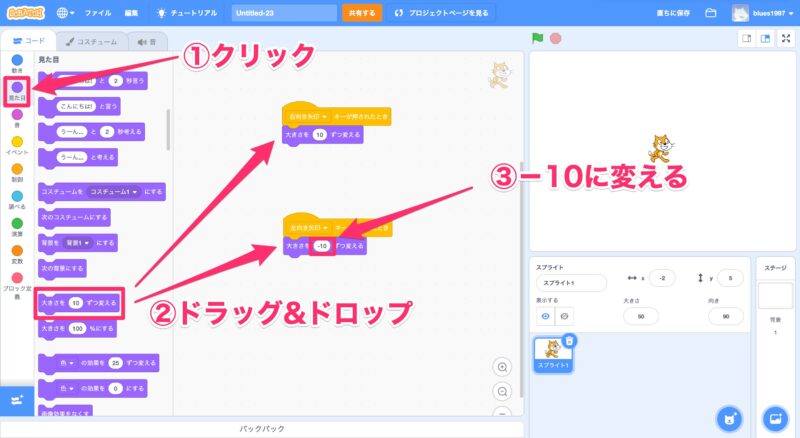The width and height of the screenshot is (800, 438).
Task: Open the choose backdrop button
Action: [774, 417]
